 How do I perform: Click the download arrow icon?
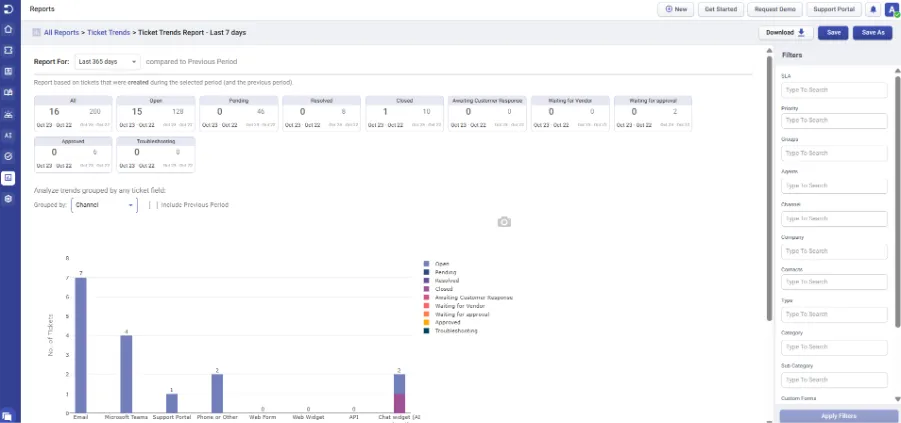(802, 33)
